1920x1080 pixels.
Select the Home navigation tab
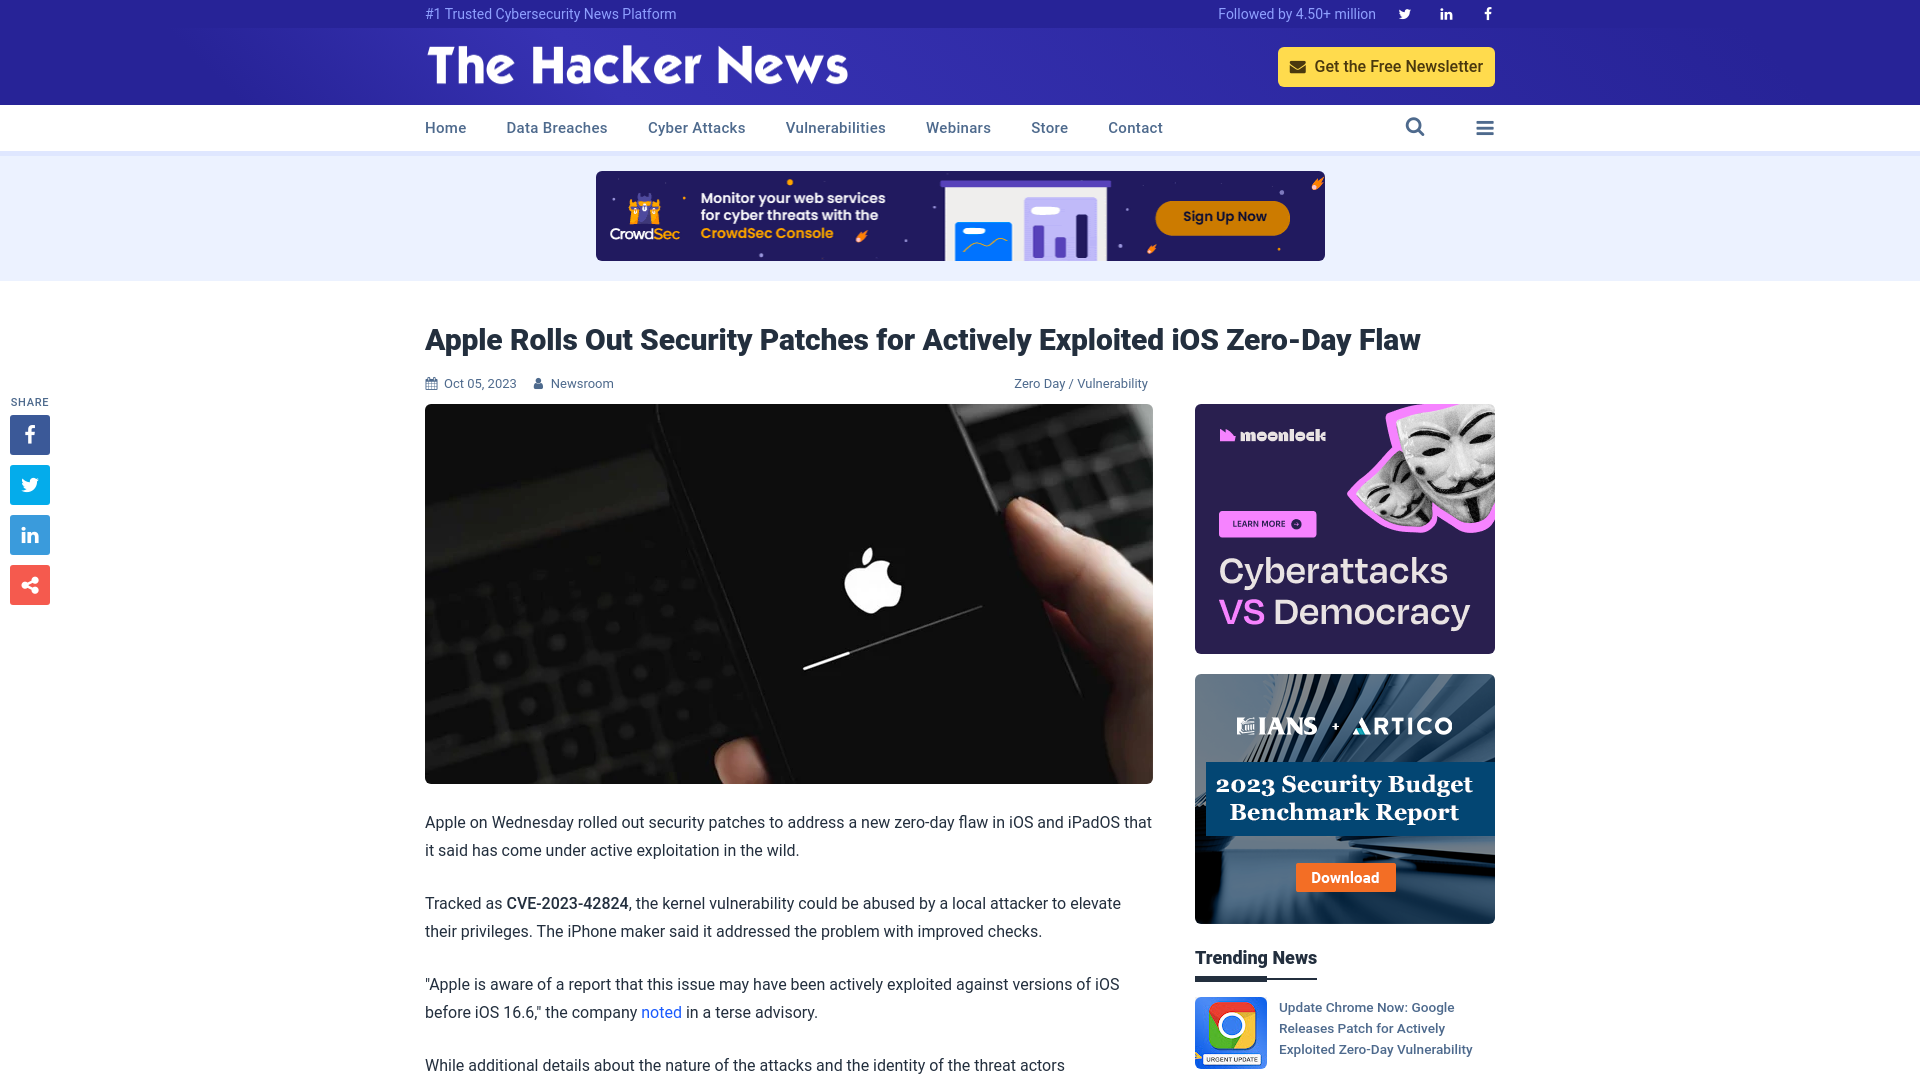[x=446, y=128]
